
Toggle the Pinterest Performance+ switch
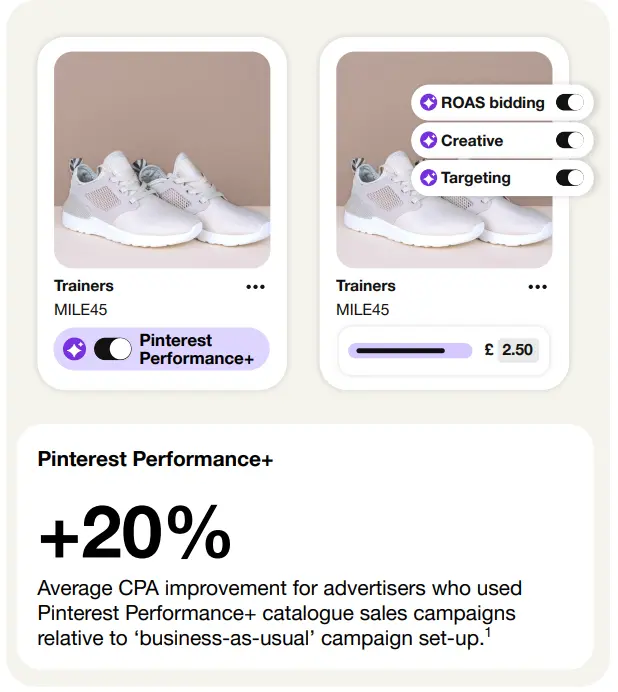(x=112, y=349)
